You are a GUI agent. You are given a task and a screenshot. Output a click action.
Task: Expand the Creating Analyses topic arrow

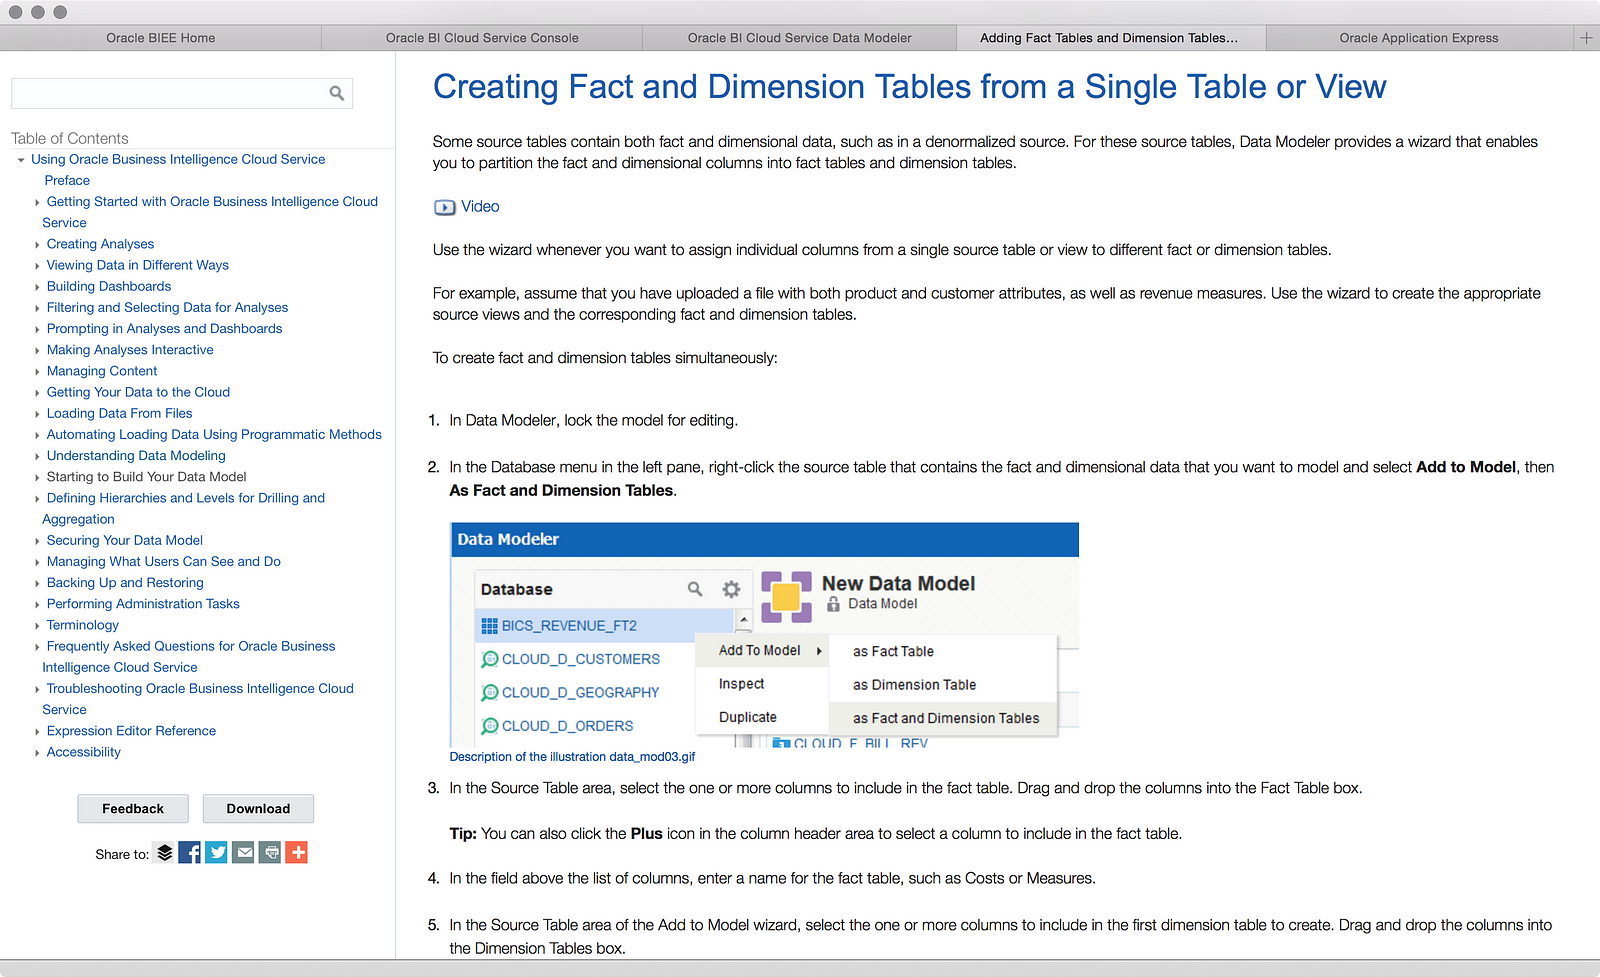37,245
